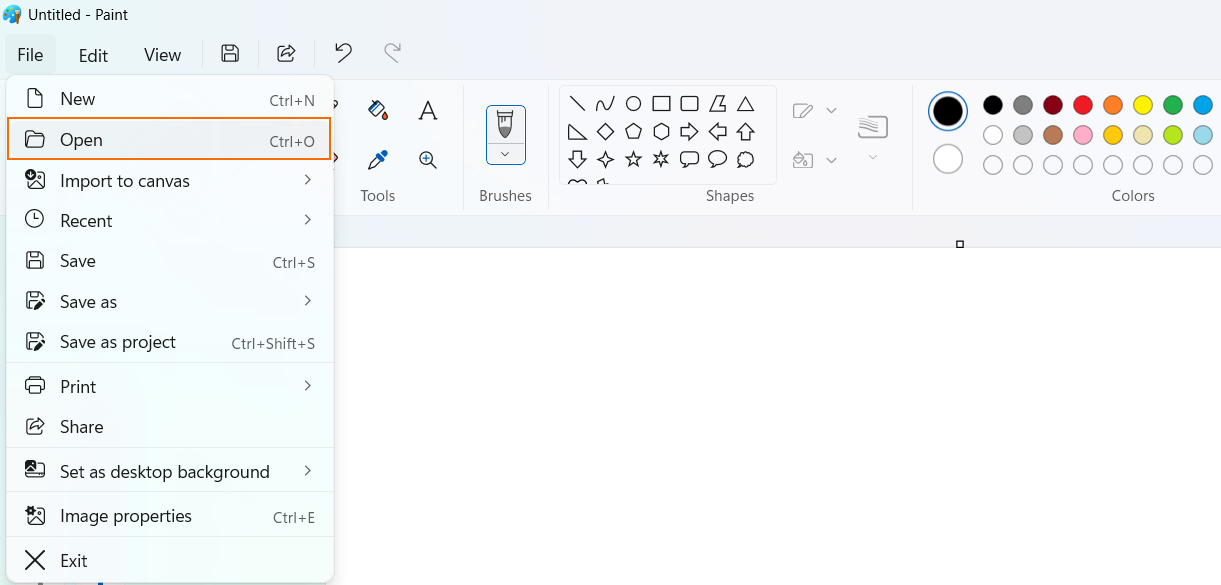Open the shape Outline dropdown

(x=831, y=110)
